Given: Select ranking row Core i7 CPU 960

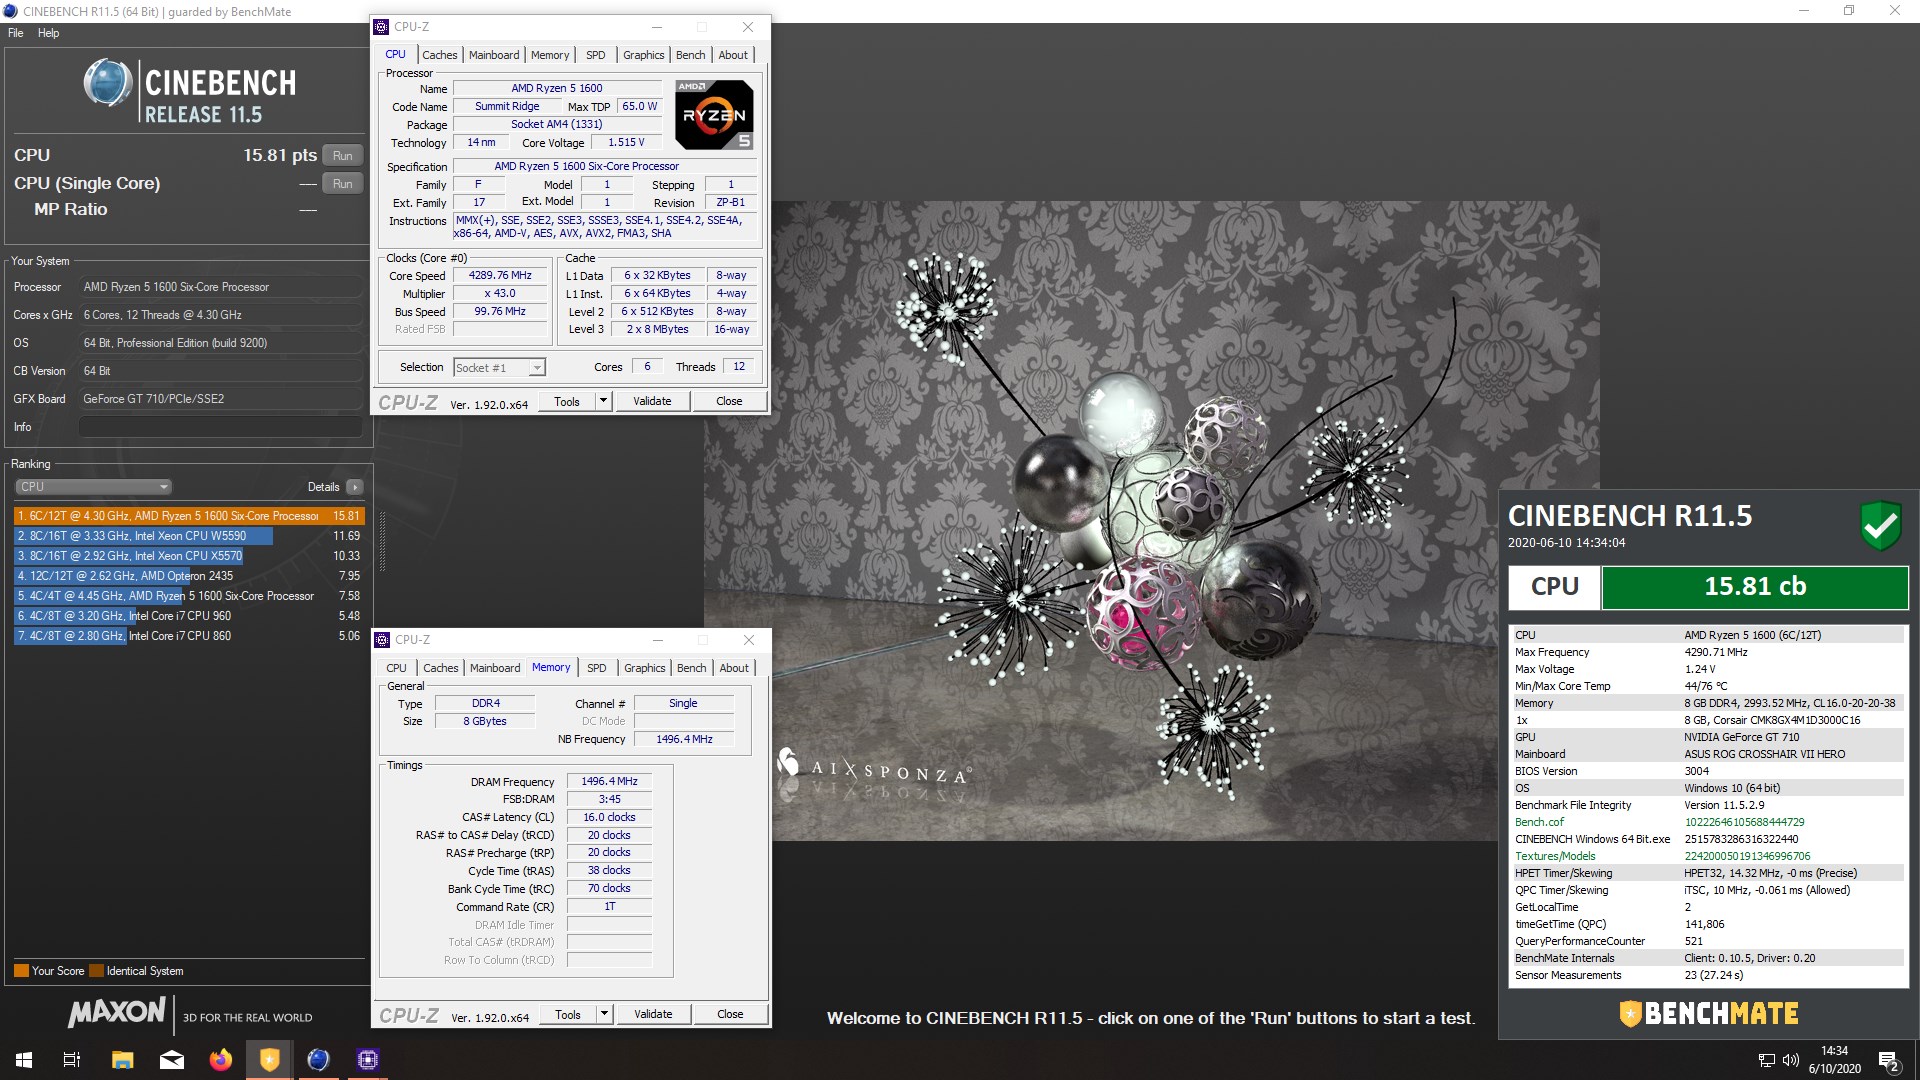Looking at the screenshot, I should pos(189,616).
